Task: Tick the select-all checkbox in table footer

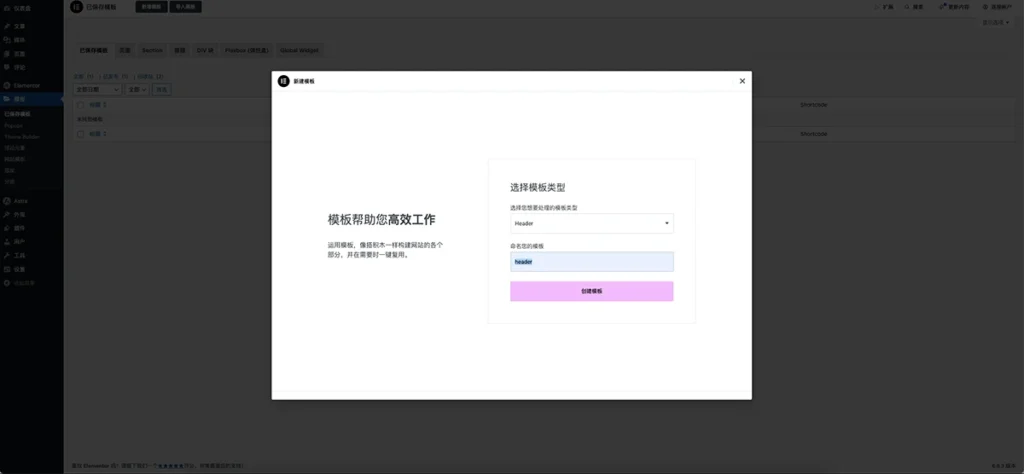Action: pos(81,133)
